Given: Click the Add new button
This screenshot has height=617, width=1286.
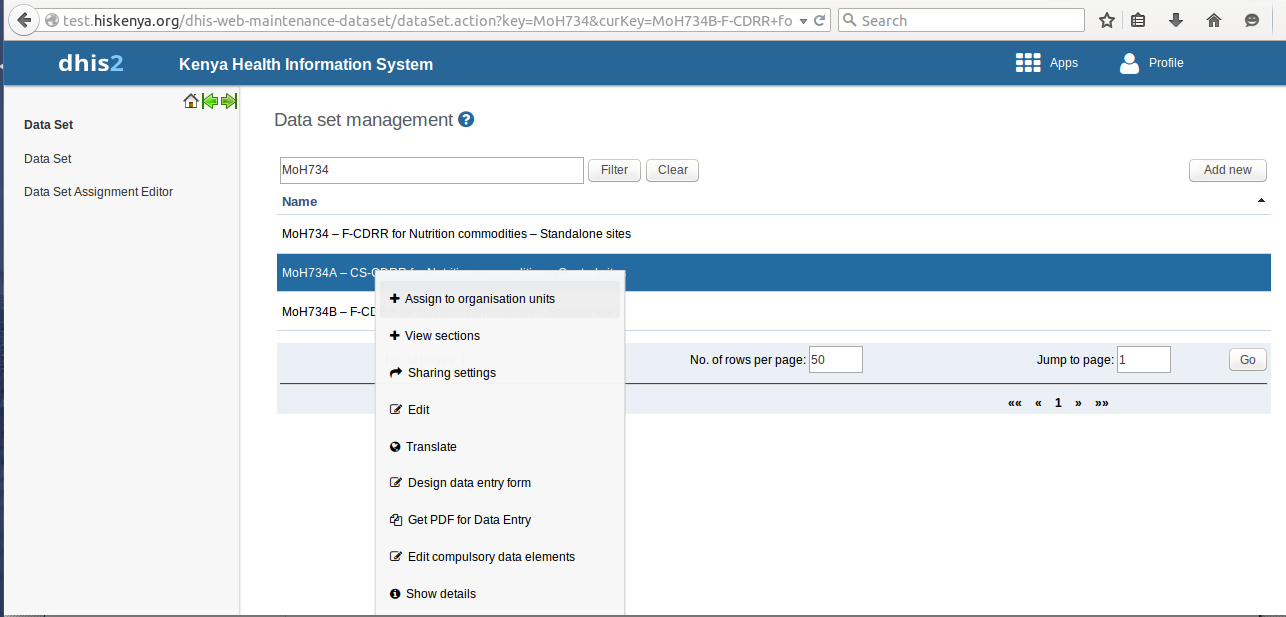Looking at the screenshot, I should [1228, 170].
